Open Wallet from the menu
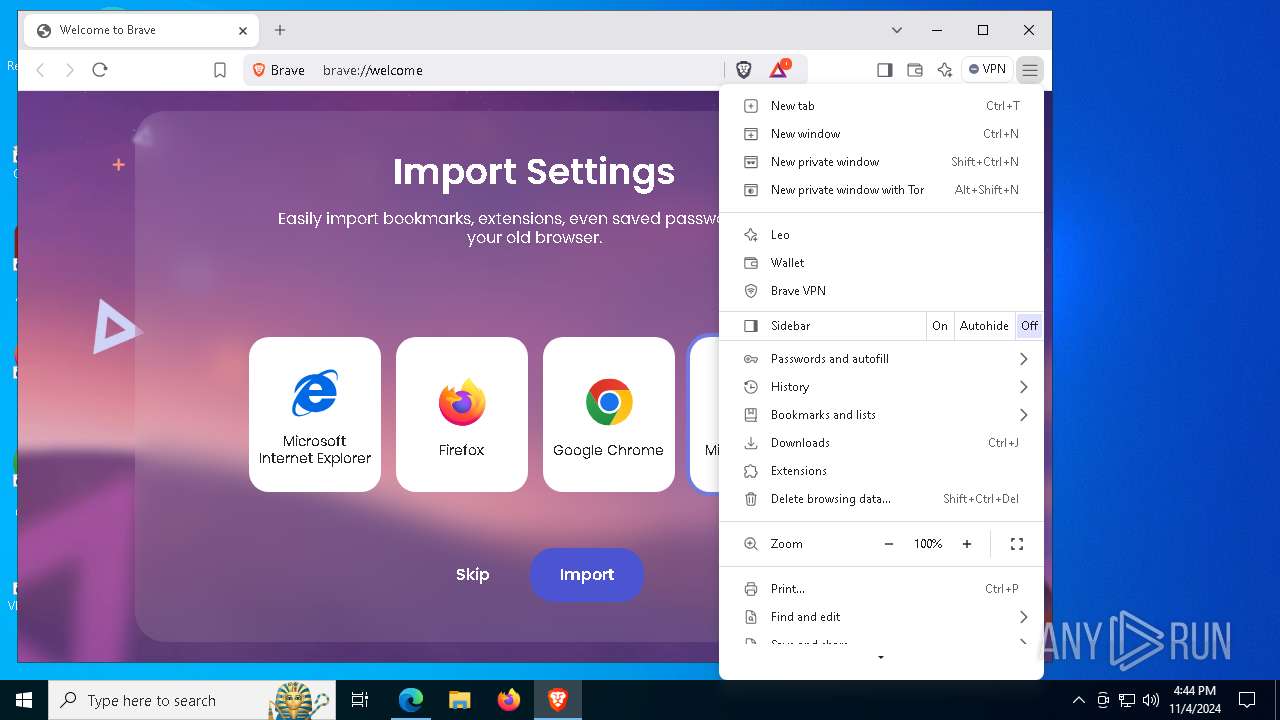1280x720 pixels. [x=881, y=263]
